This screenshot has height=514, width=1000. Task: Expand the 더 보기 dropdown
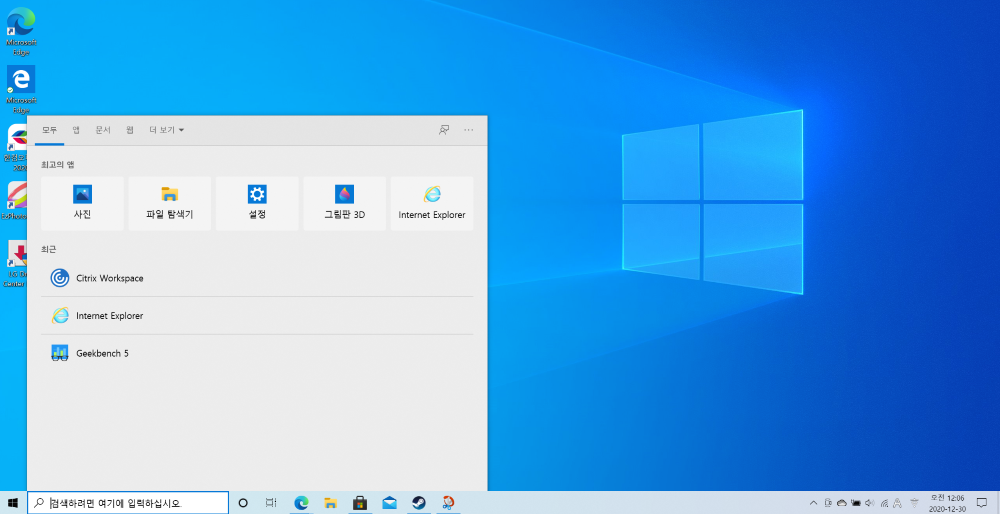click(166, 130)
